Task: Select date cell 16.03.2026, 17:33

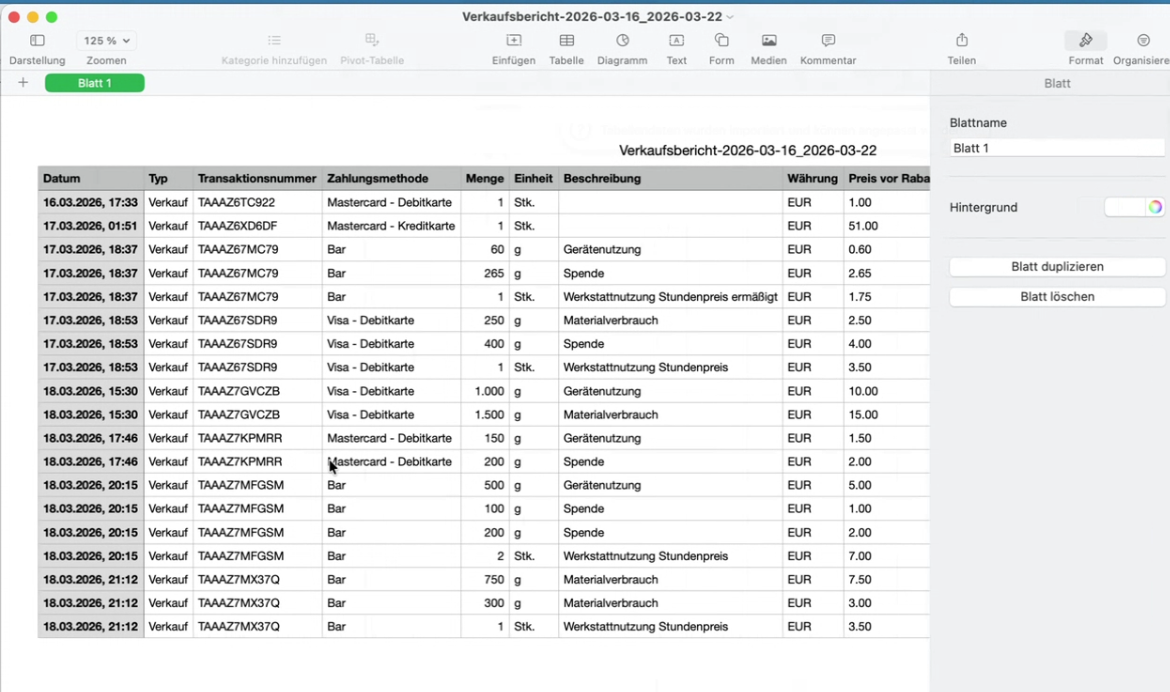Action: coord(91,202)
